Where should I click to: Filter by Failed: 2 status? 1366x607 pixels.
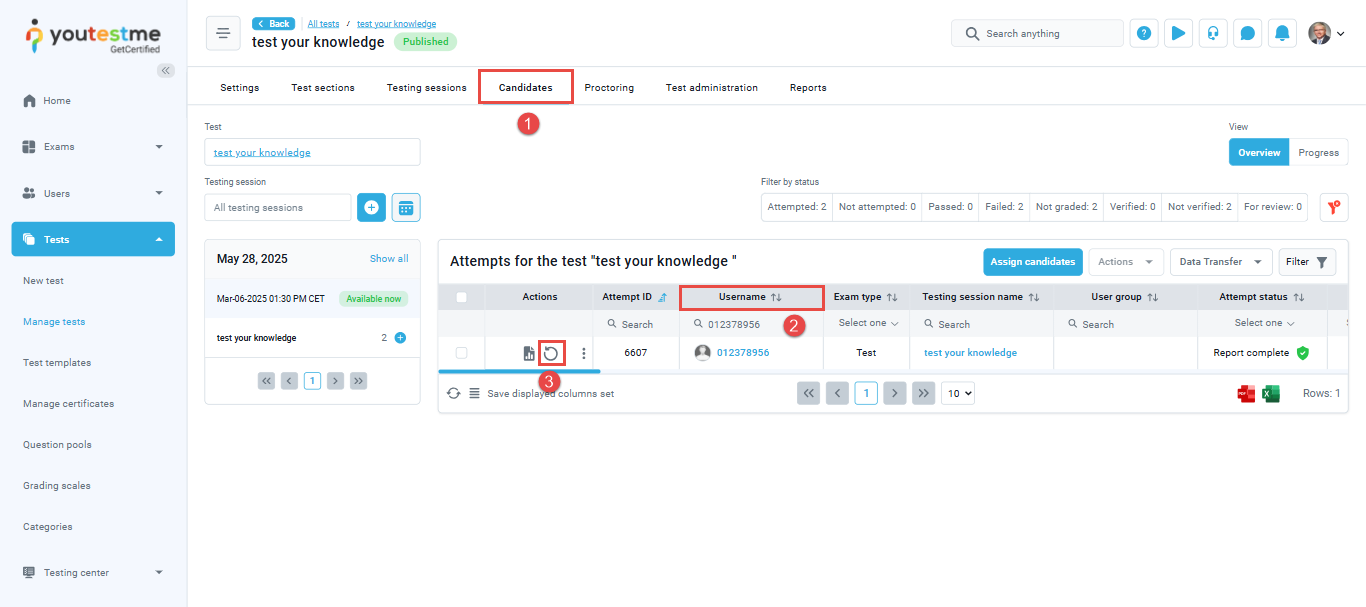pyautogui.click(x=1004, y=207)
